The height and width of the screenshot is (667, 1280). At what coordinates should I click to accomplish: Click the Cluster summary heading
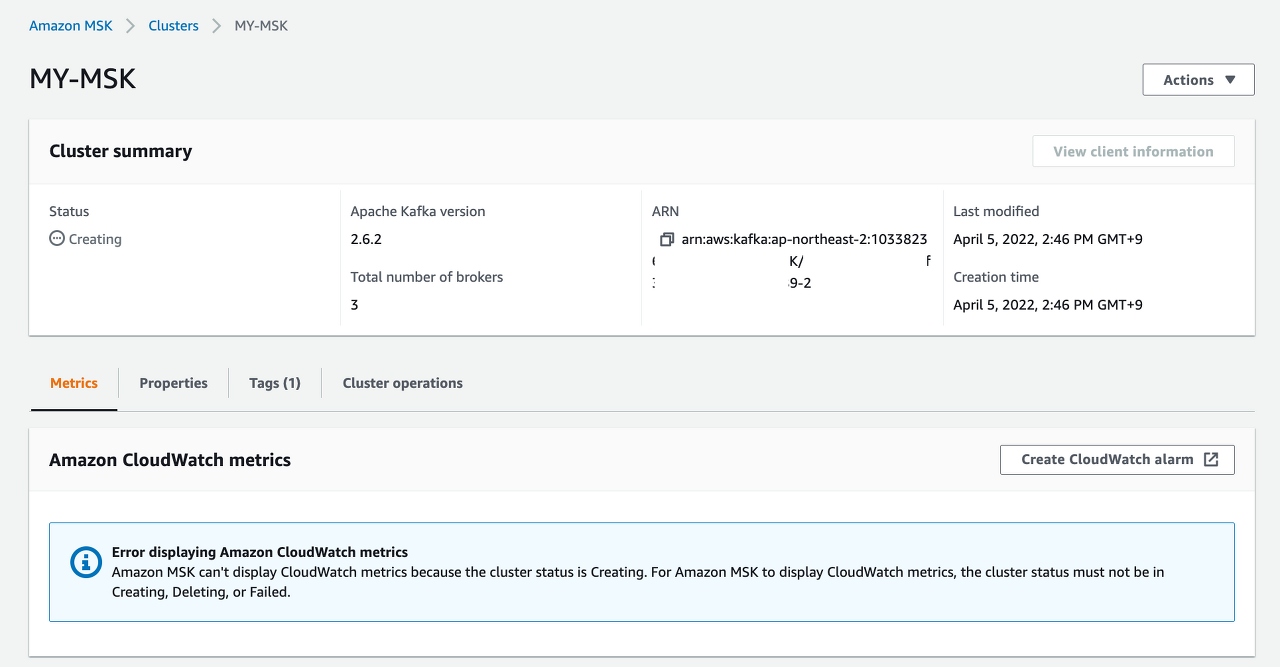121,151
